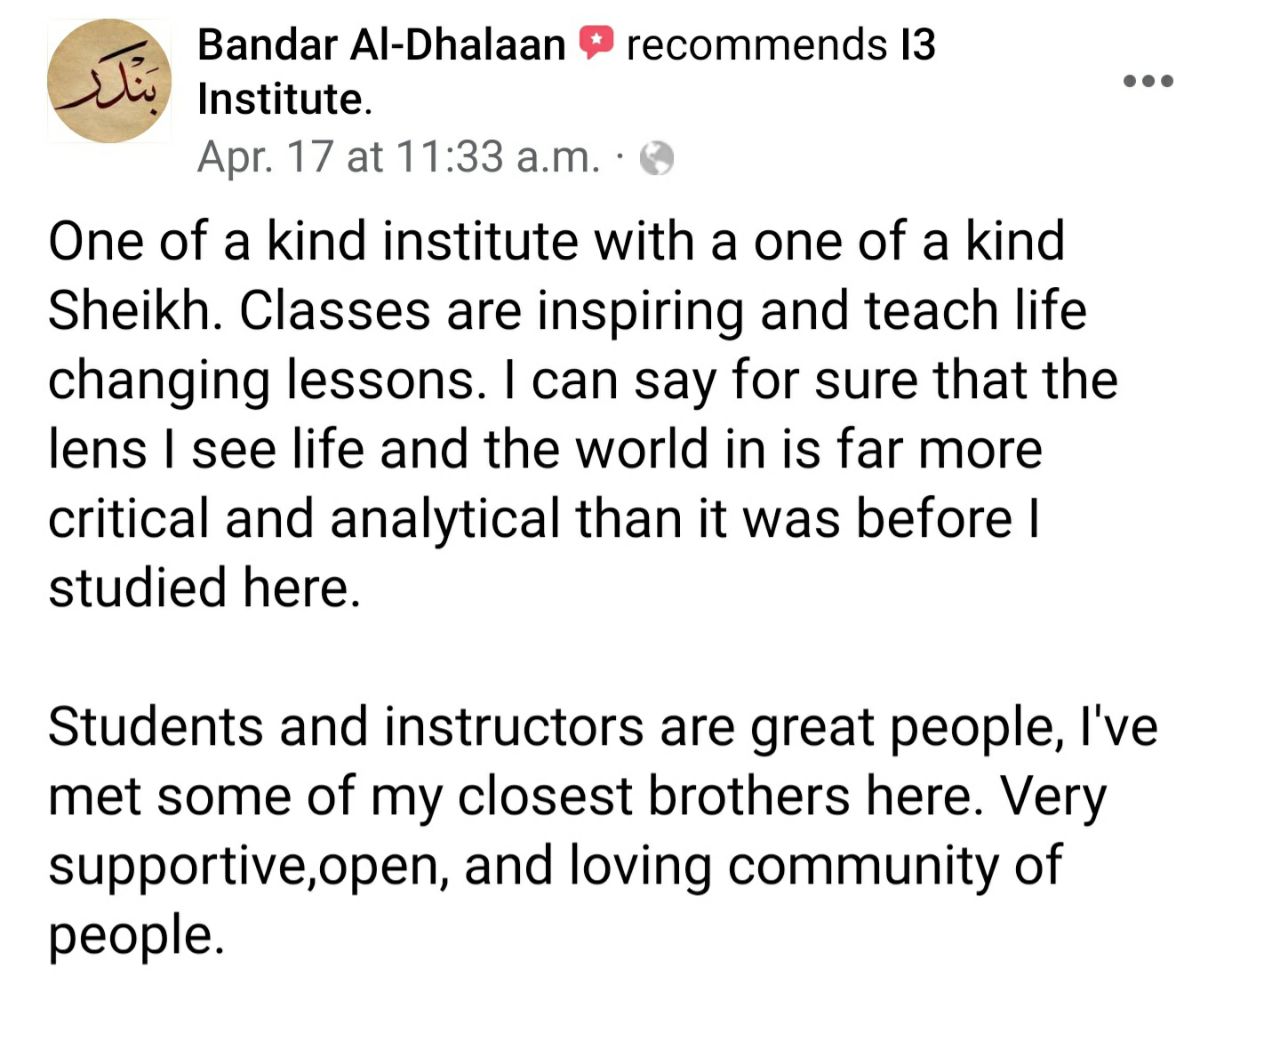Screen dimensions: 1280x1044
Task: Click the "Apr. 17 at 11:33 a.m." timestamp
Action: 399,157
